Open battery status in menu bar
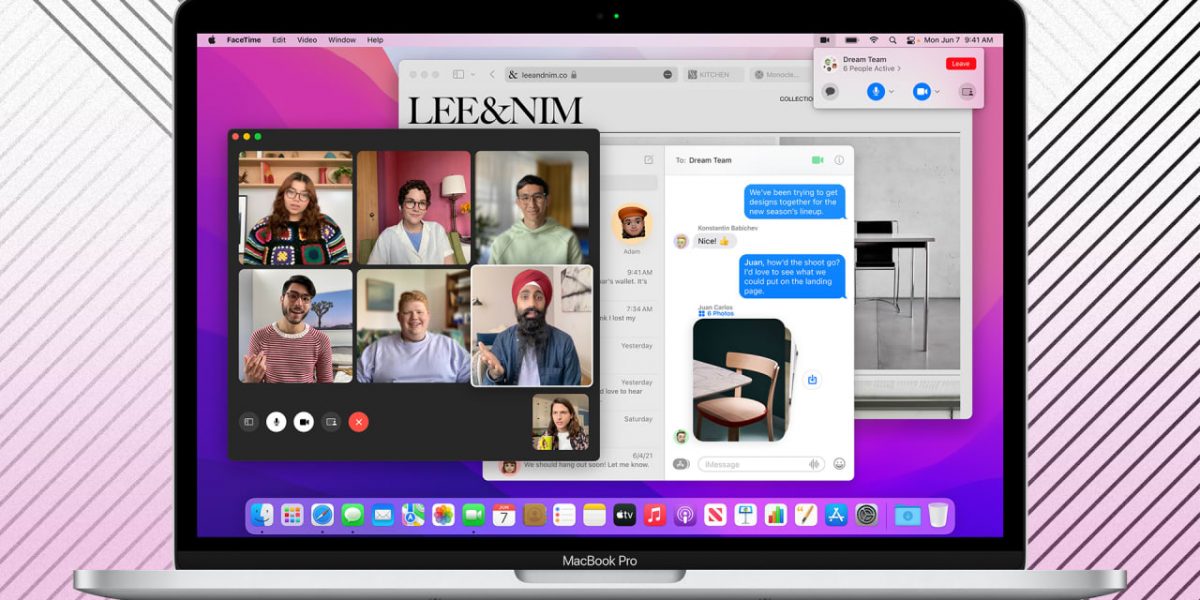The image size is (1200, 600). 852,40
